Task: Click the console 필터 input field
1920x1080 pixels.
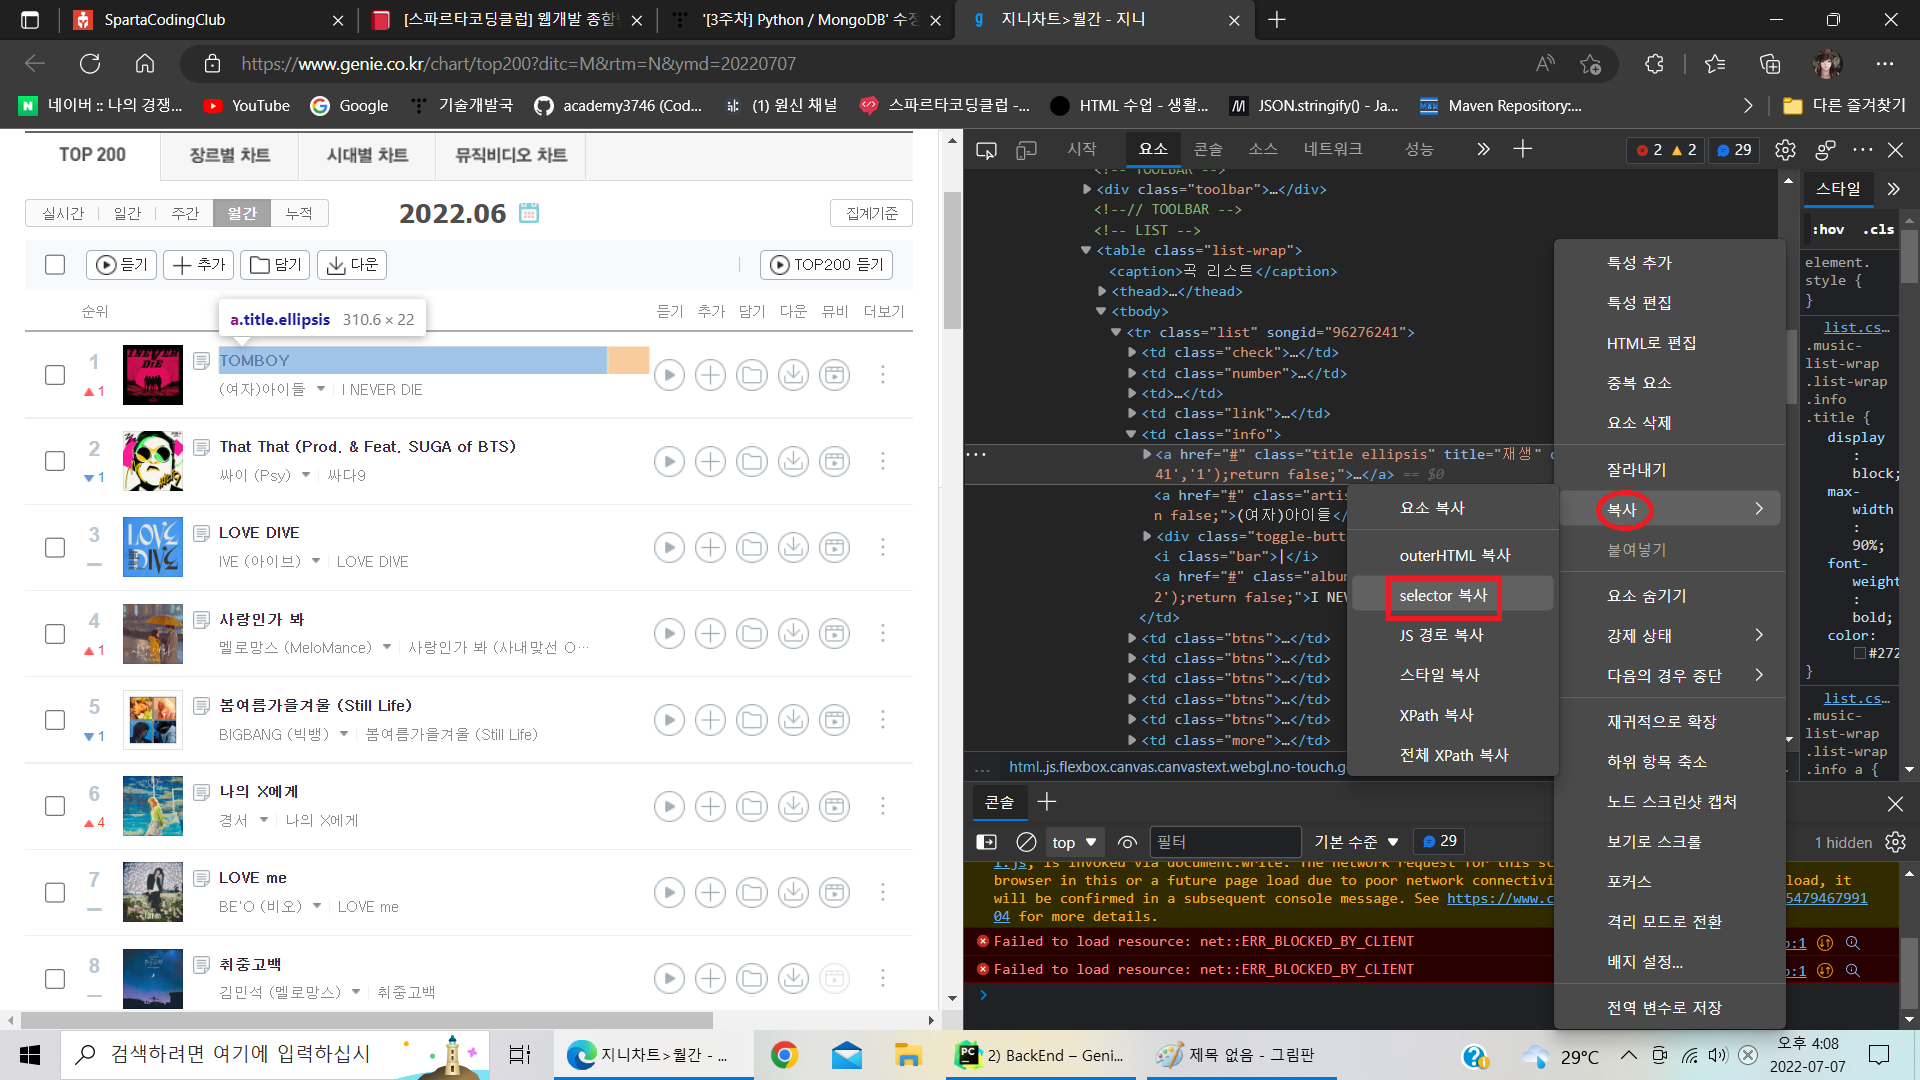Action: click(x=1225, y=842)
